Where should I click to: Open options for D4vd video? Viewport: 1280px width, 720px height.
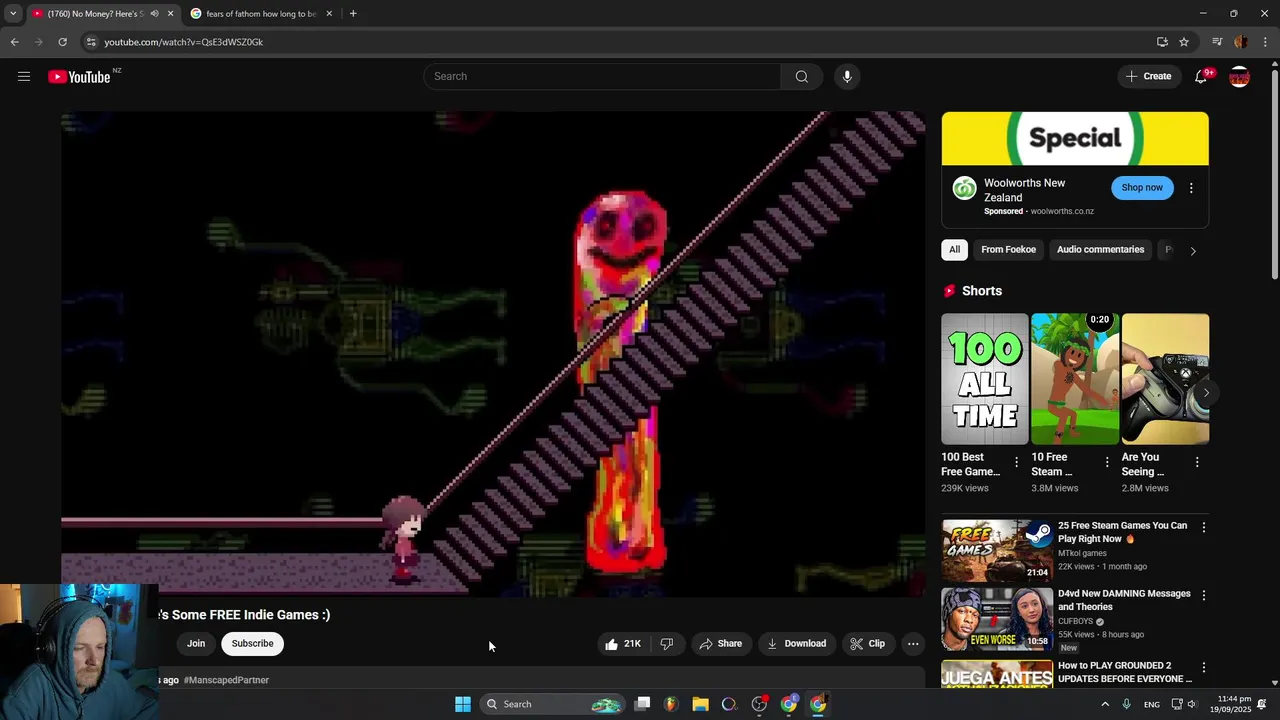(1203, 595)
